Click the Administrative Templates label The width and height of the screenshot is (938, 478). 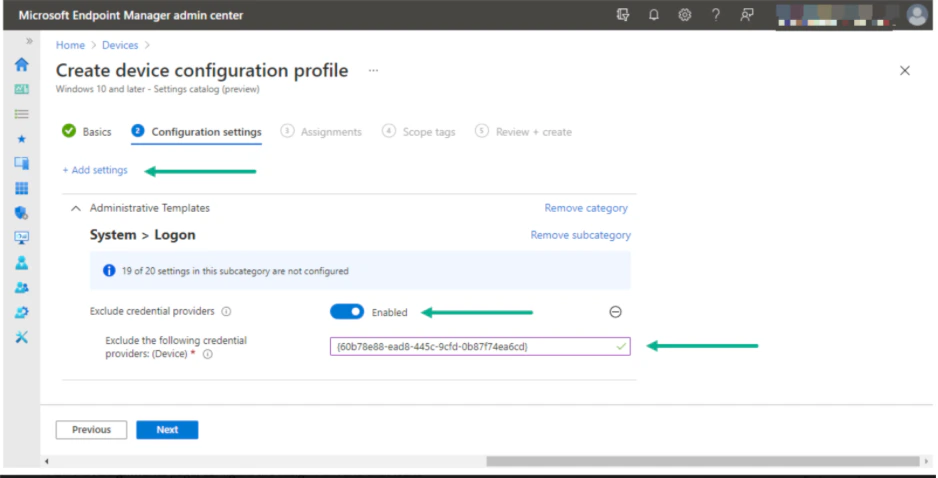pyautogui.click(x=150, y=208)
